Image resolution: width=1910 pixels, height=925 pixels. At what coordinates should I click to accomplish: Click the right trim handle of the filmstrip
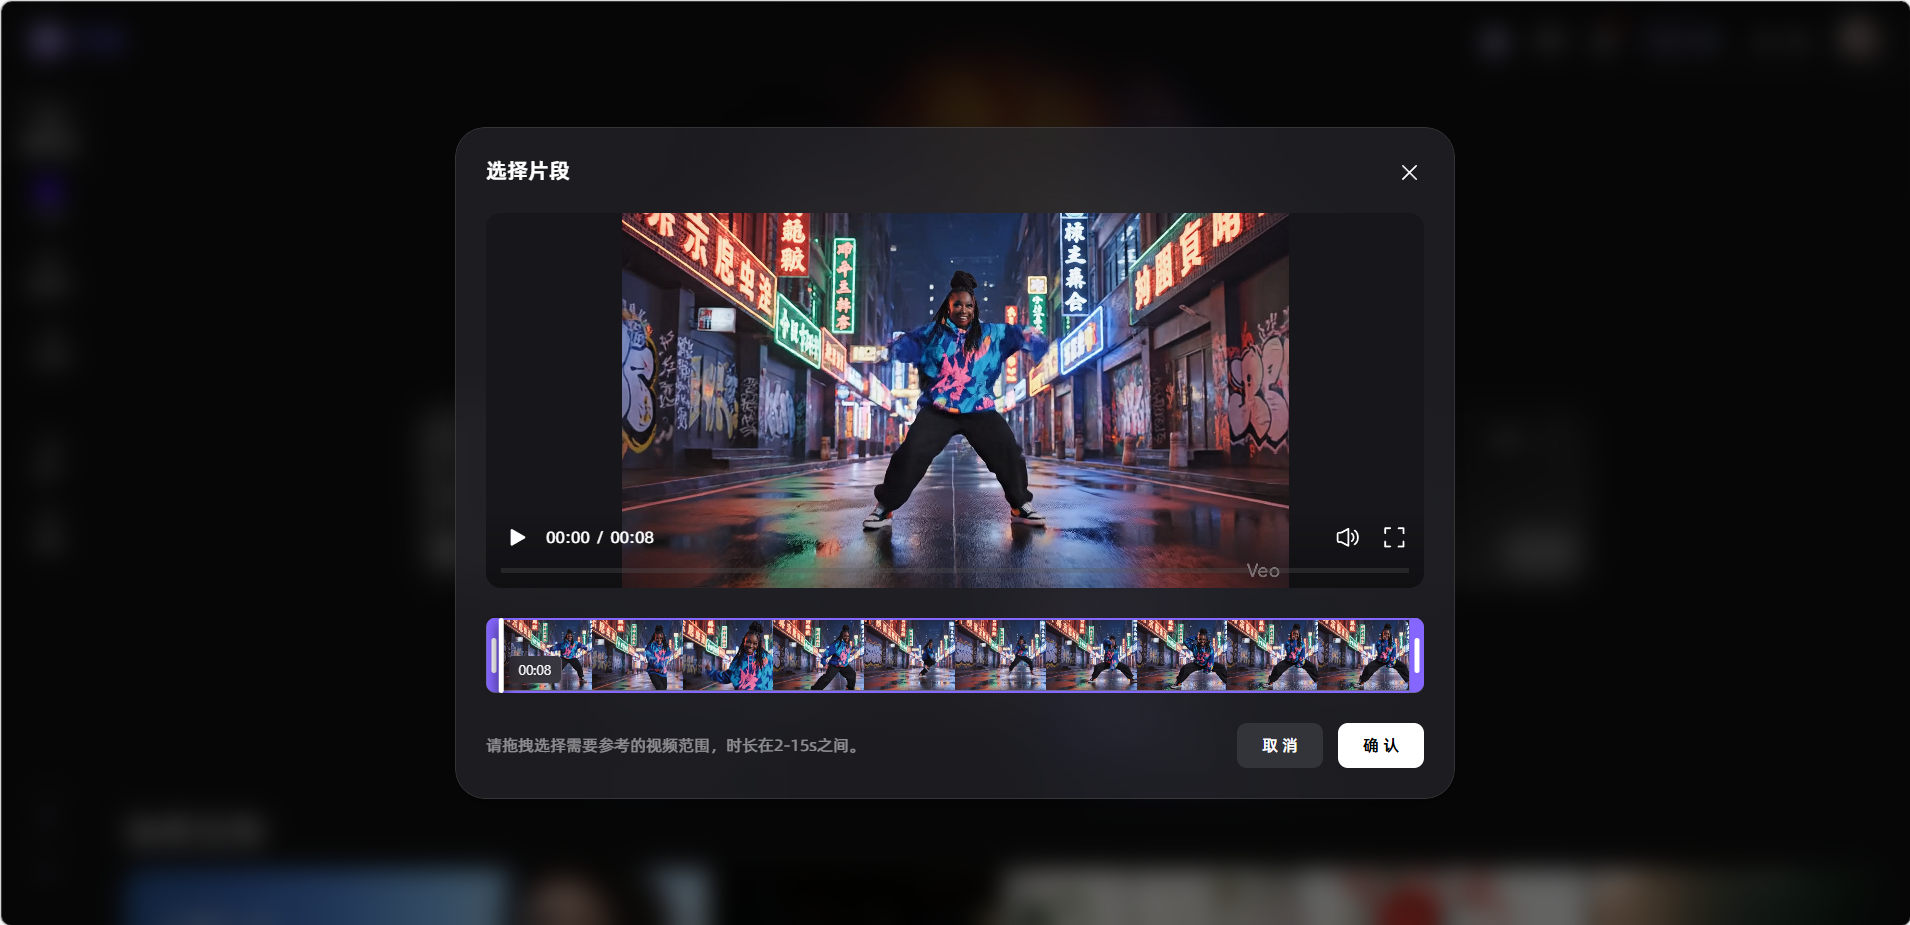[x=1416, y=656]
